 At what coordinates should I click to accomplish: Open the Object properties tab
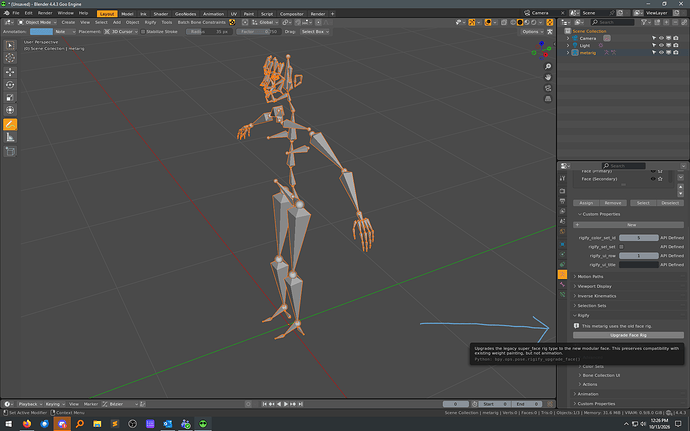tap(562, 244)
